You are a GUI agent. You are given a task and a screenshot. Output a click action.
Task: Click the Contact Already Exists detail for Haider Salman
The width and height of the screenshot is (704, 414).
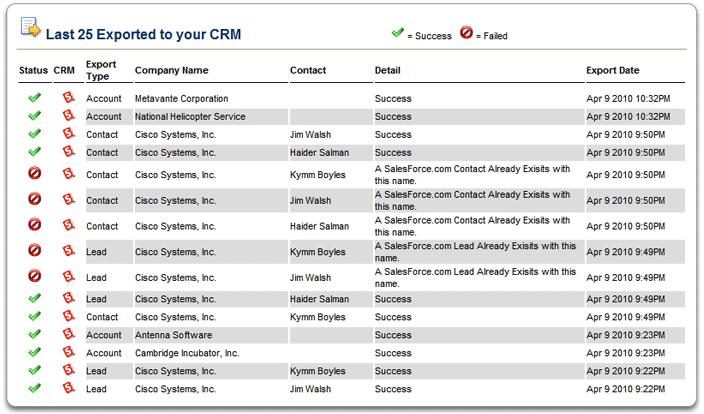[472, 226]
